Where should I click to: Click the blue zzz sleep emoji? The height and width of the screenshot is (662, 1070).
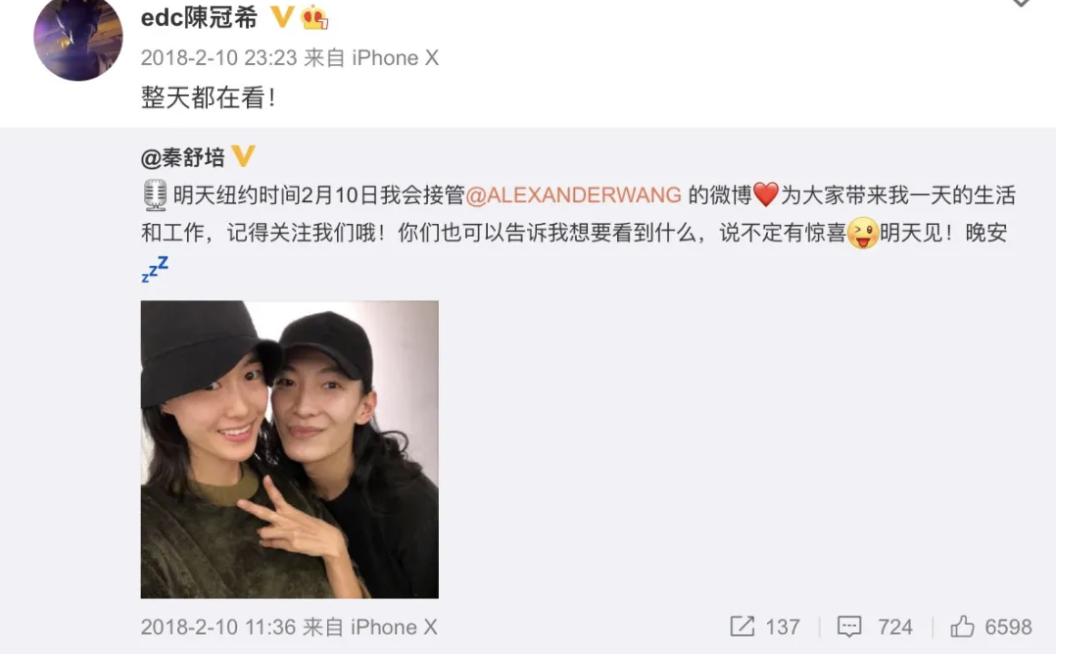(155, 270)
